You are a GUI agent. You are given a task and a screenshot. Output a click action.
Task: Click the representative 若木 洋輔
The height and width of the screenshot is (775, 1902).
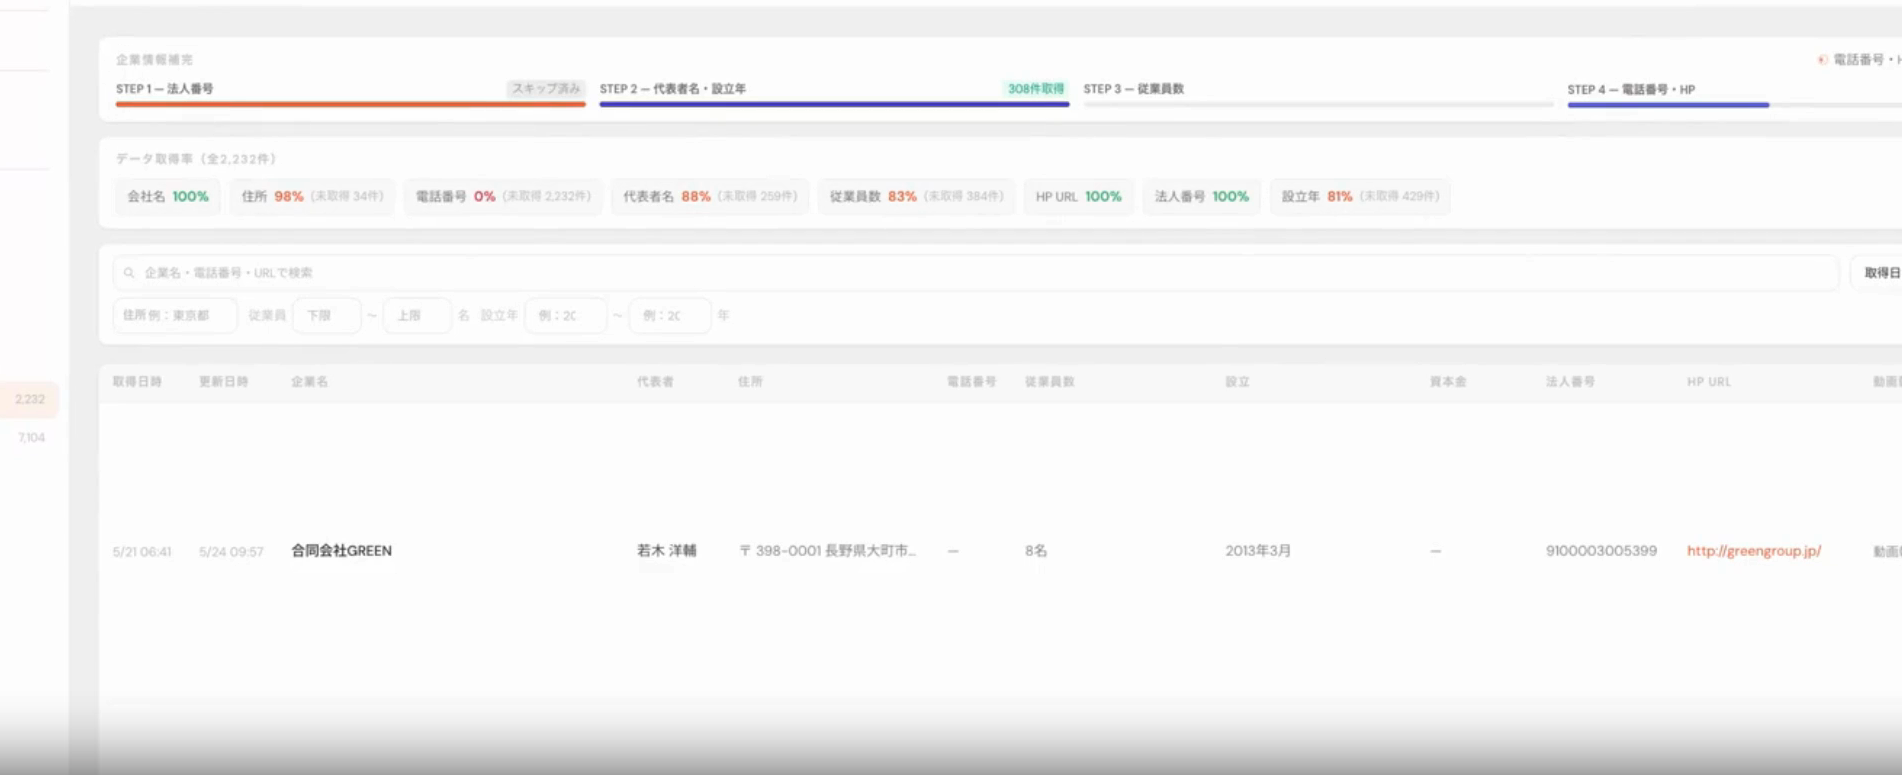pos(666,551)
